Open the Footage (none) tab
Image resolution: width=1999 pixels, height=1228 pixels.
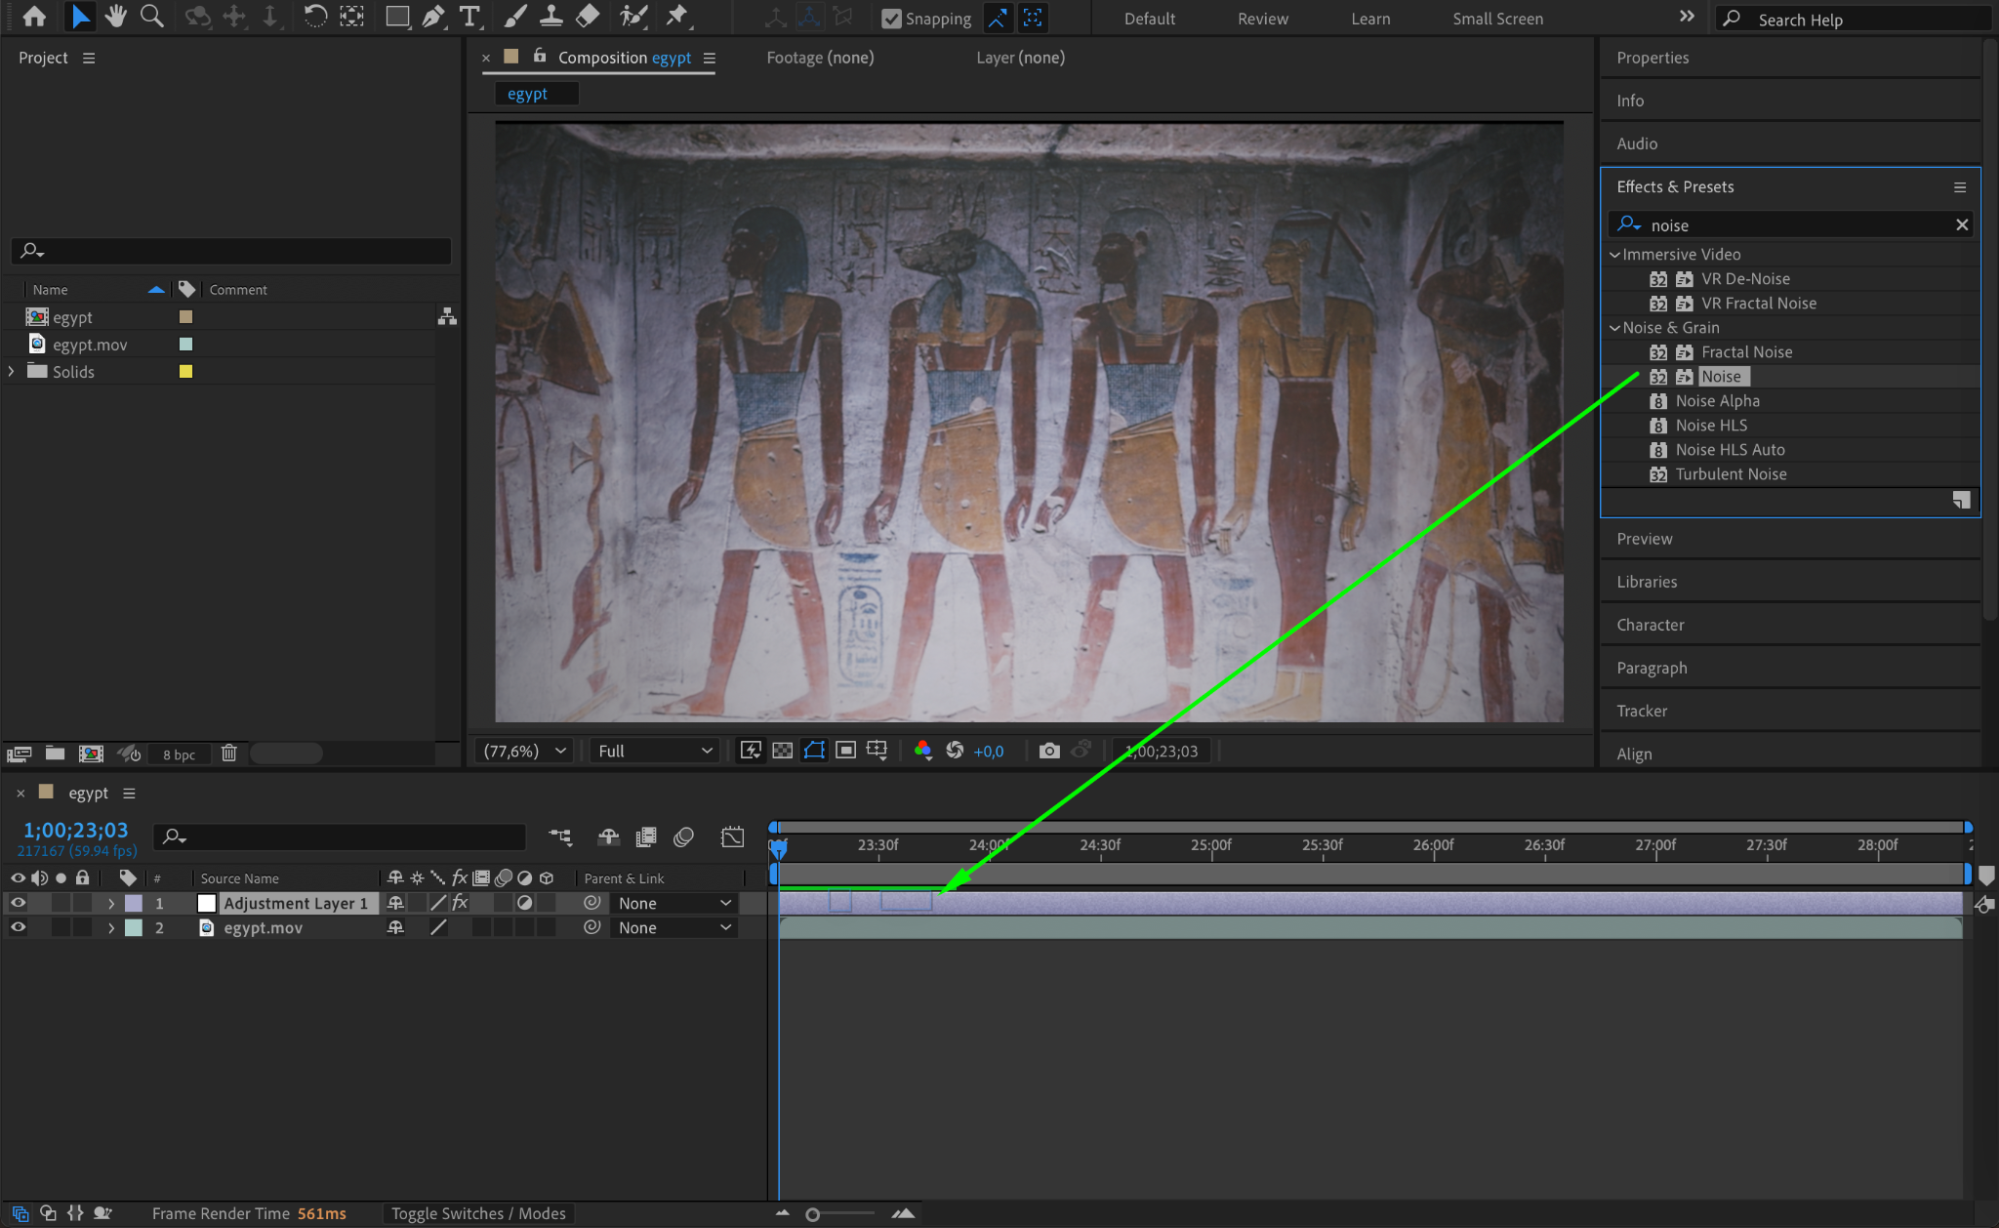[x=819, y=57]
